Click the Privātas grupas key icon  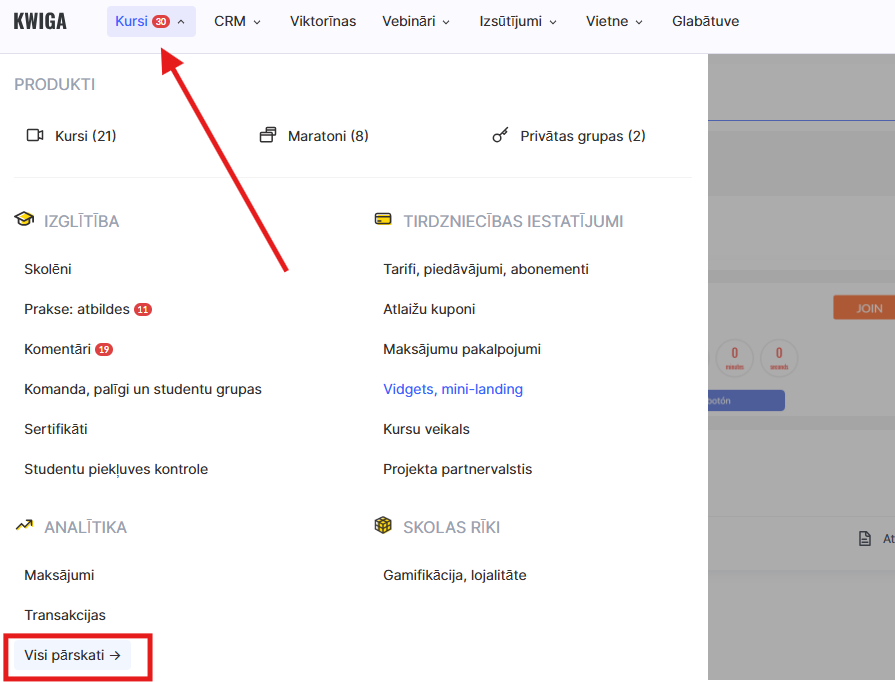[x=501, y=136]
